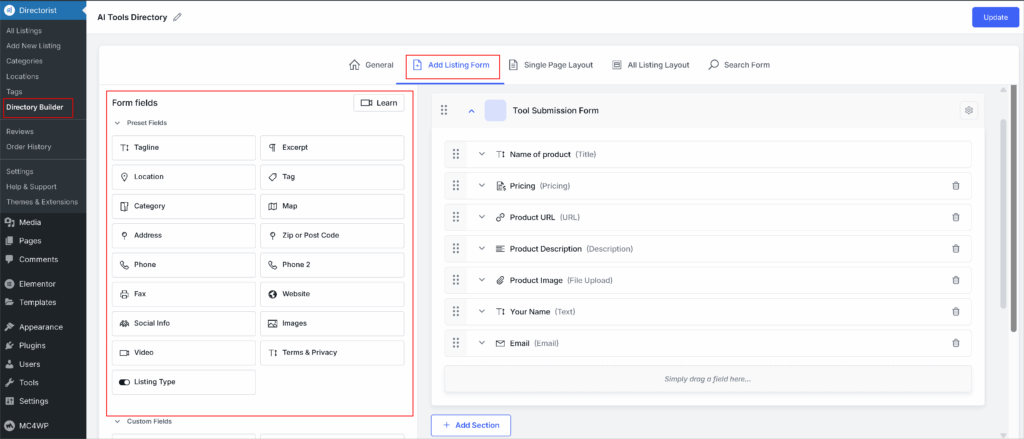Collapse the Tool Submission Form section
Image resolution: width=1024 pixels, height=439 pixels.
(x=471, y=111)
